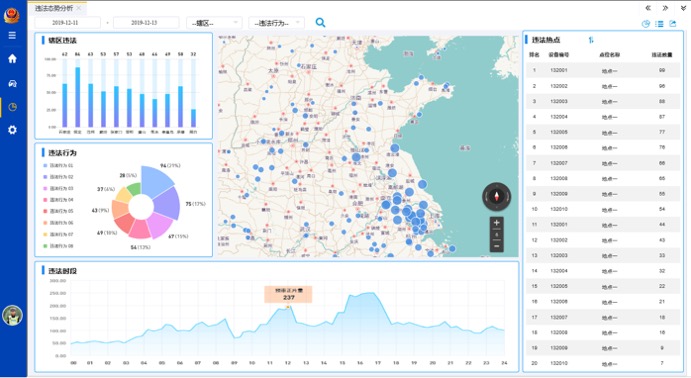Open the 辖区 dropdown

tap(214, 23)
